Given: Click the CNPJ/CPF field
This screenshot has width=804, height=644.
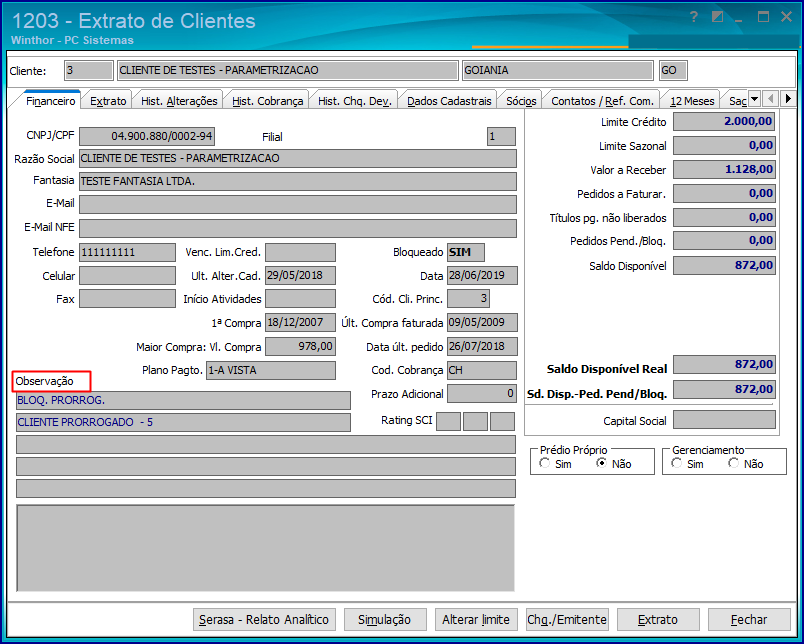Looking at the screenshot, I should [x=147, y=136].
